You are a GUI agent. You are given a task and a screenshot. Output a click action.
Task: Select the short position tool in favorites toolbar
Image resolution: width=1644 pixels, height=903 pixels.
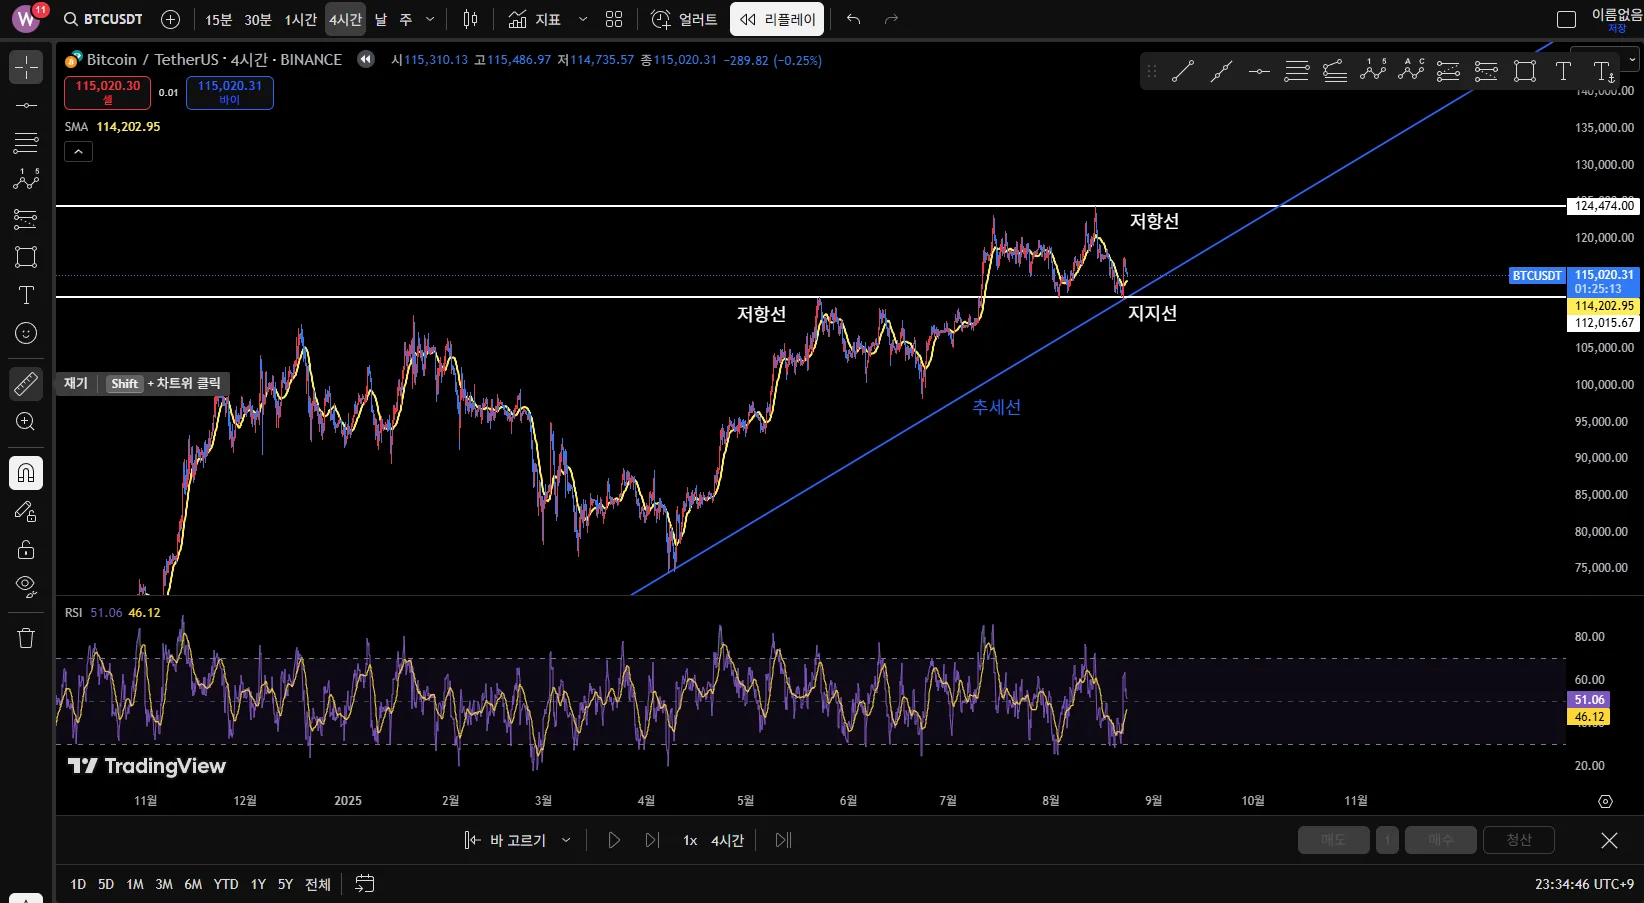(1487, 71)
